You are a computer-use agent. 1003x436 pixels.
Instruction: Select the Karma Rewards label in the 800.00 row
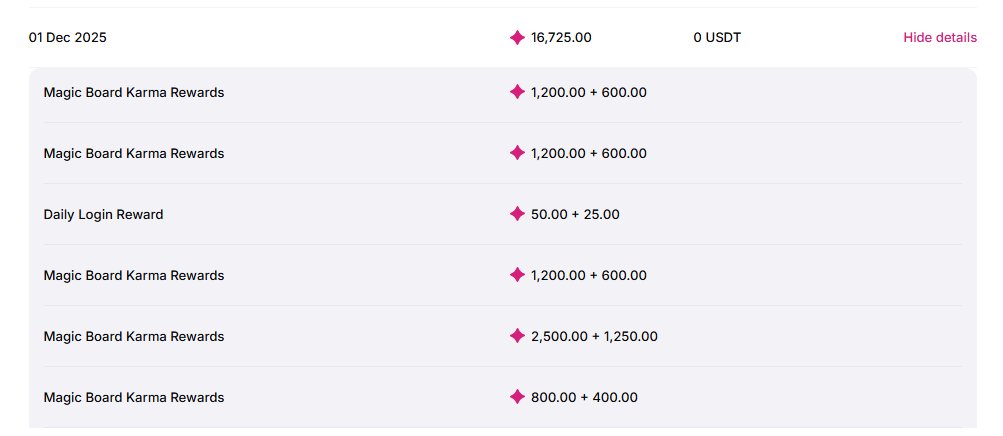[134, 397]
